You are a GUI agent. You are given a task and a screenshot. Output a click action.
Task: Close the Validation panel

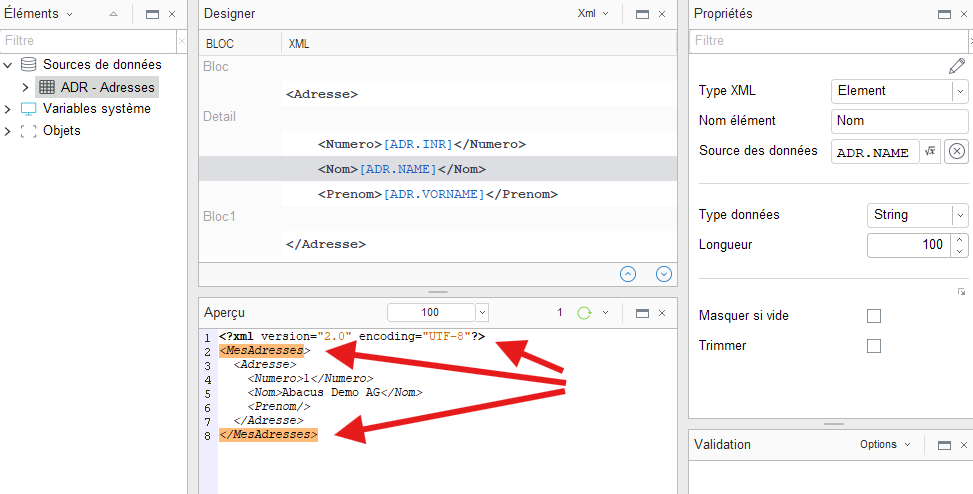(964, 445)
